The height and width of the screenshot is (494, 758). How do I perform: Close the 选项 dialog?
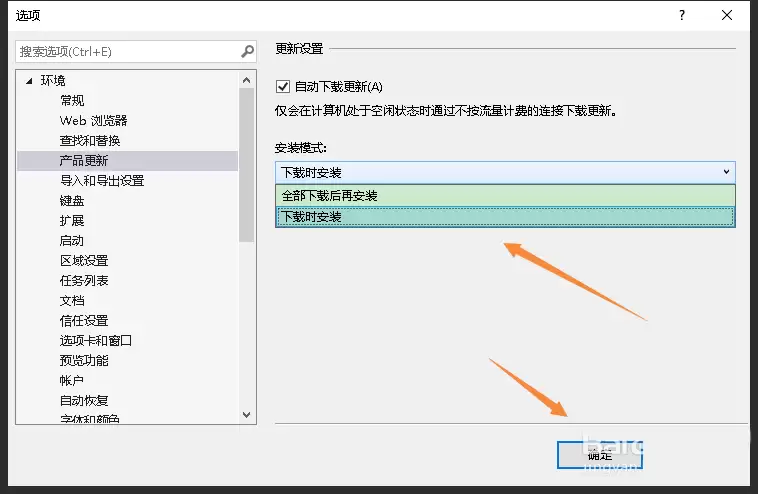click(727, 15)
